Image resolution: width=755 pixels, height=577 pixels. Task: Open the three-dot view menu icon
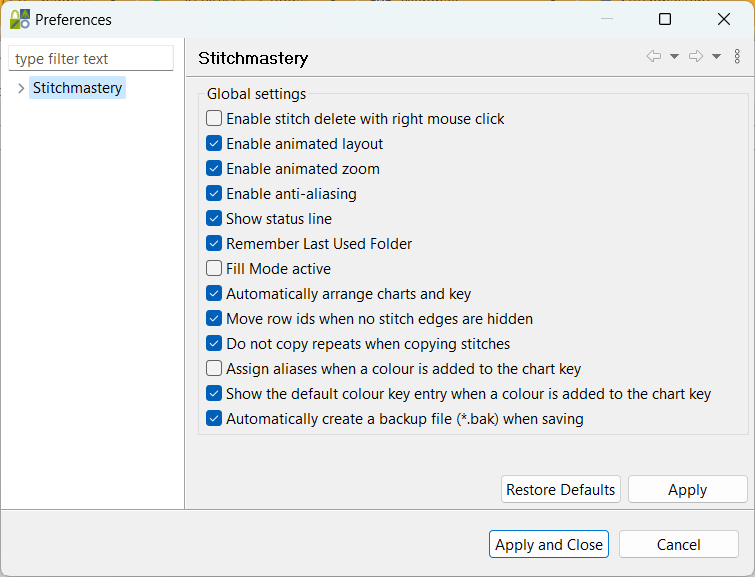coord(737,56)
